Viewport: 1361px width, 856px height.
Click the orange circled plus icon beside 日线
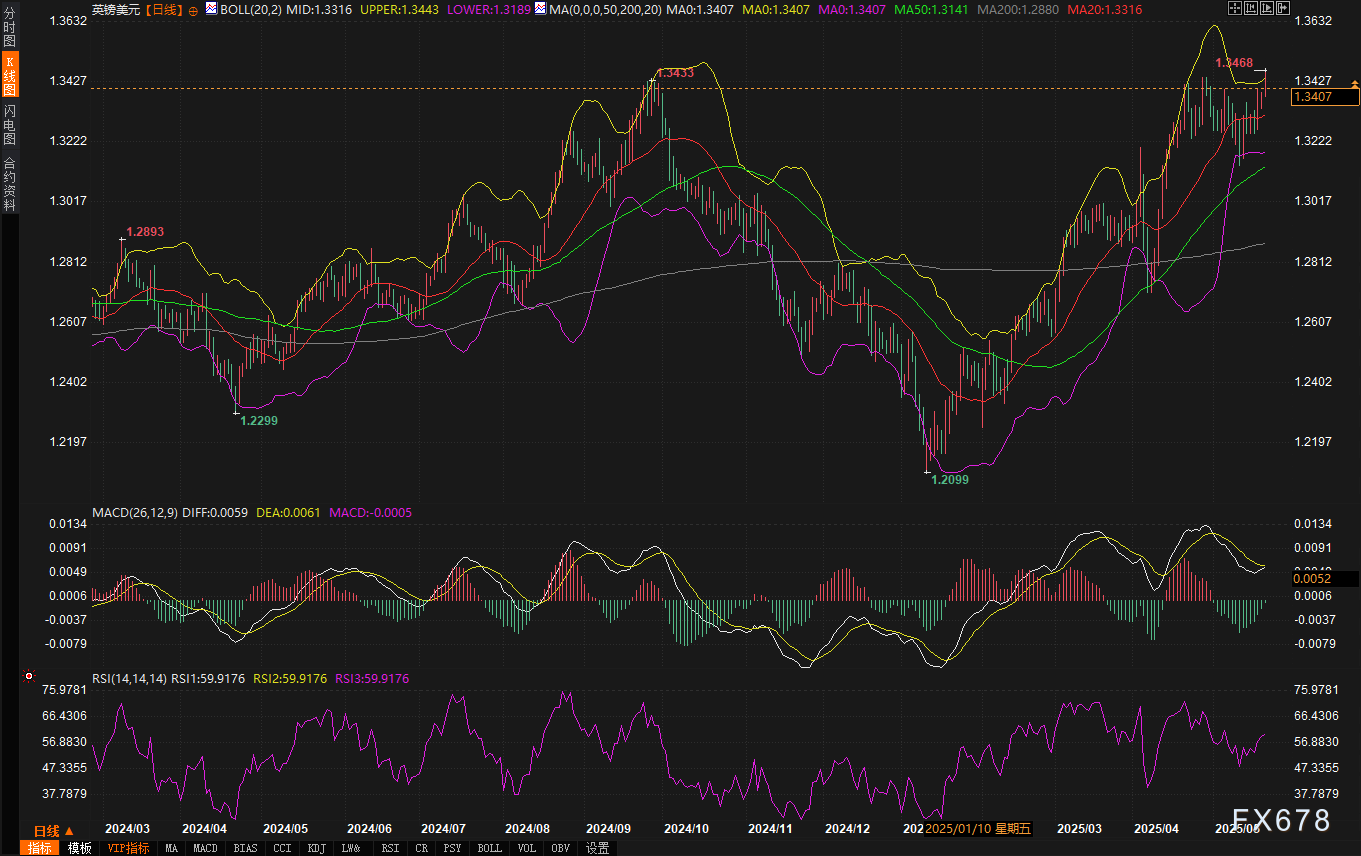(x=193, y=10)
